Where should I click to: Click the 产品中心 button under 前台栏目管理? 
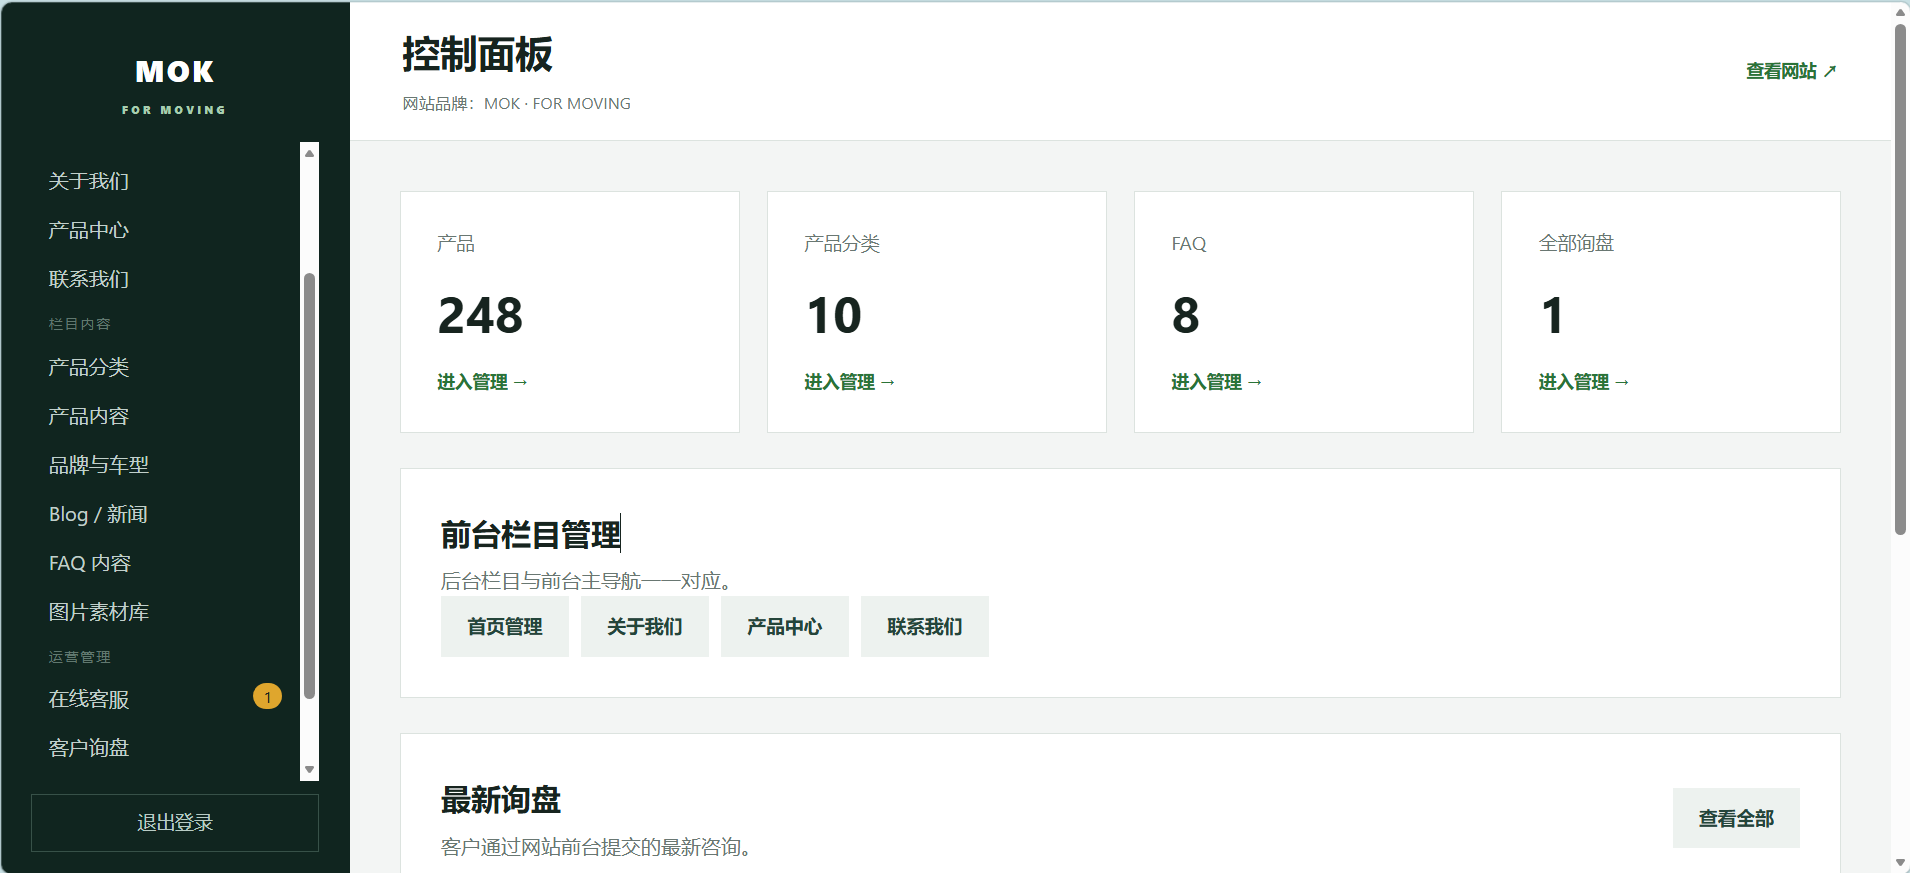point(785,627)
